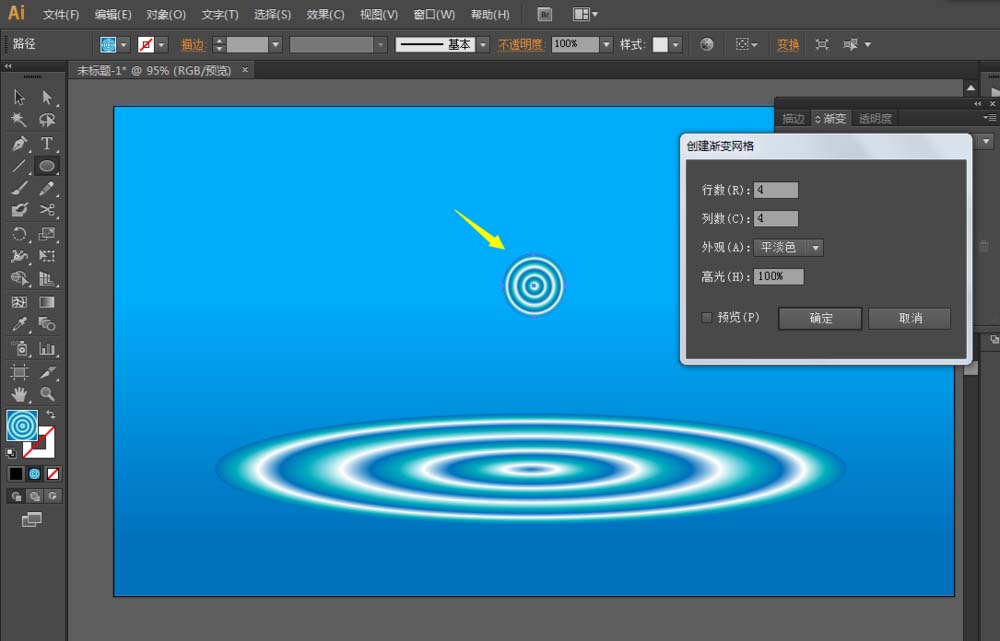This screenshot has height=641, width=1000.
Task: Set paint mode to Gradient
Action: click(34, 474)
